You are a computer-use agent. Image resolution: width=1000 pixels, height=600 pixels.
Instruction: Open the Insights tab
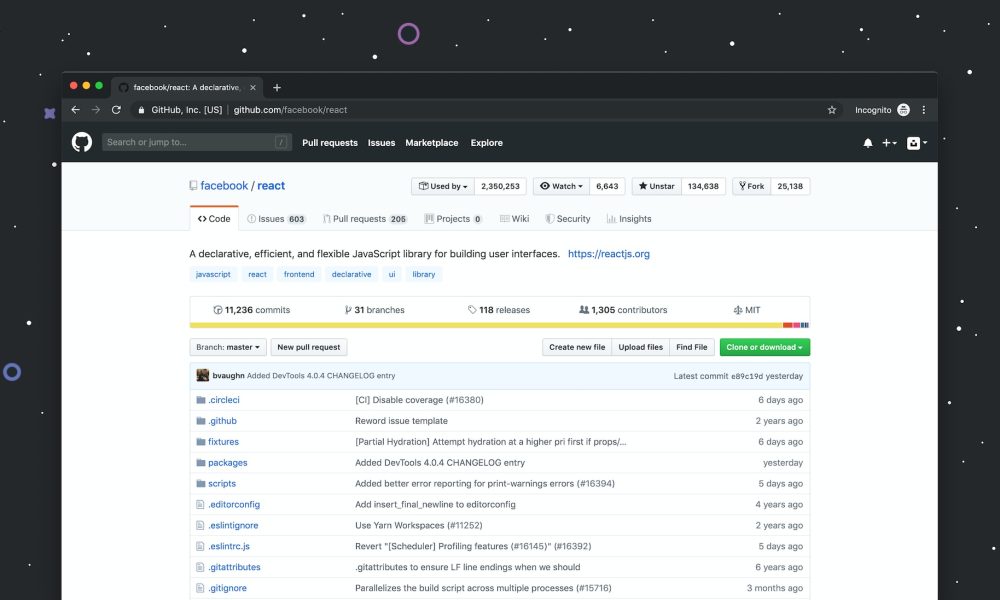click(x=629, y=219)
